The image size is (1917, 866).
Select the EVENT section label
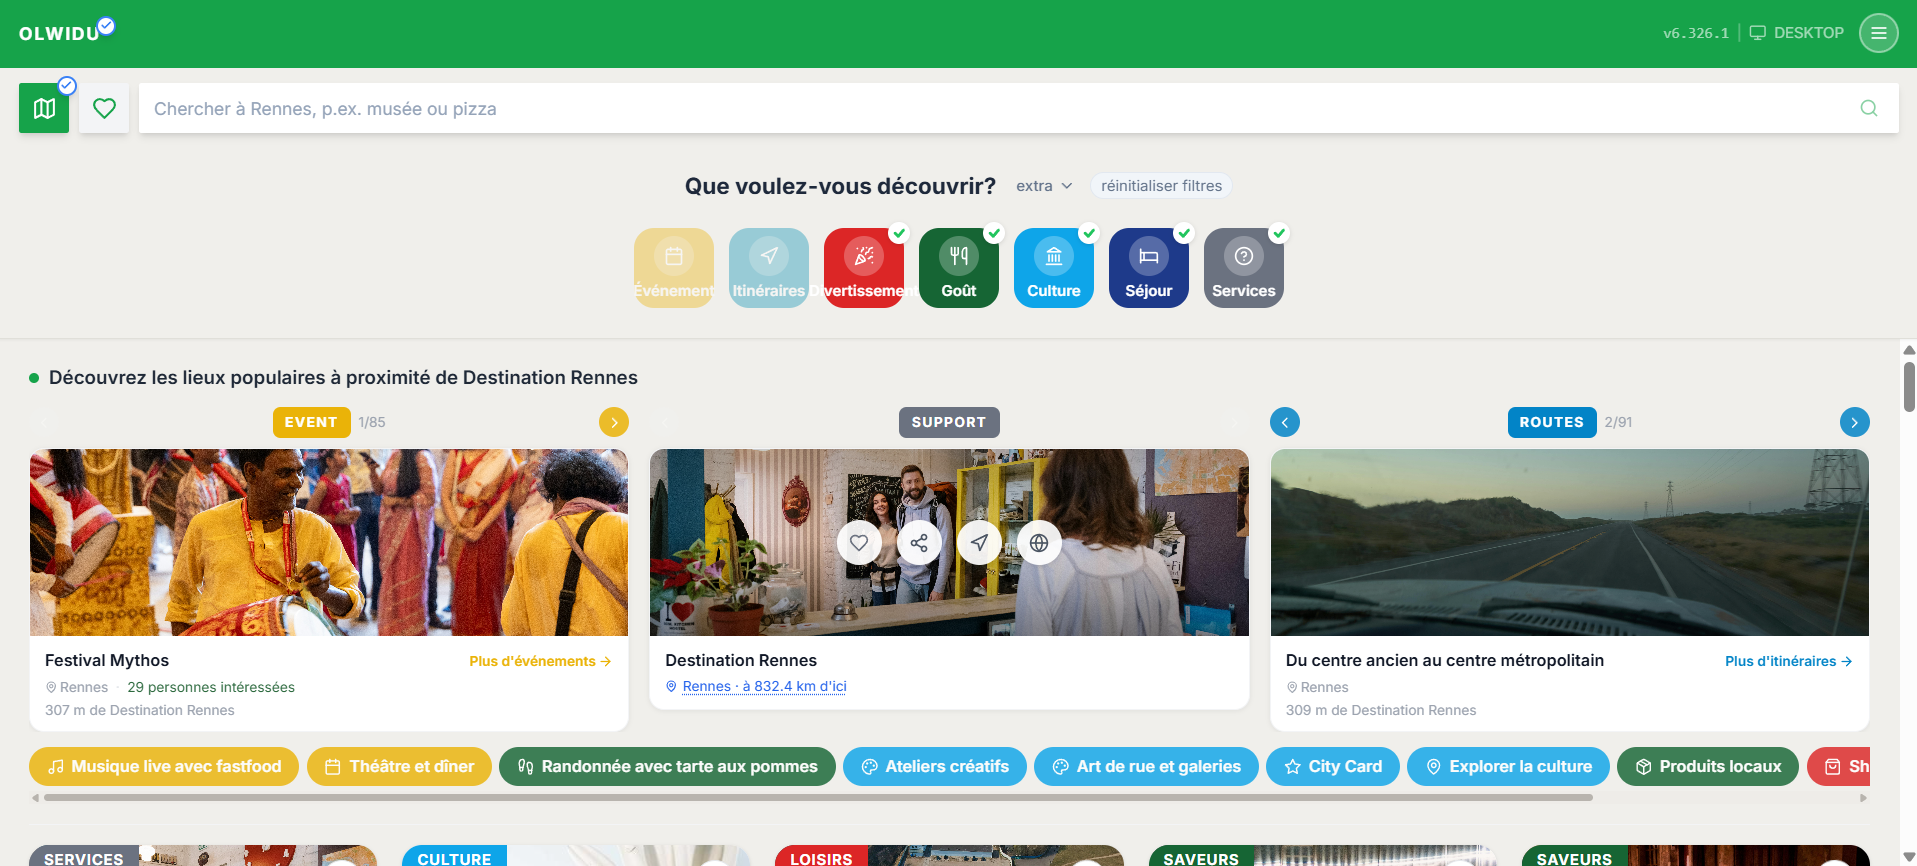(311, 422)
